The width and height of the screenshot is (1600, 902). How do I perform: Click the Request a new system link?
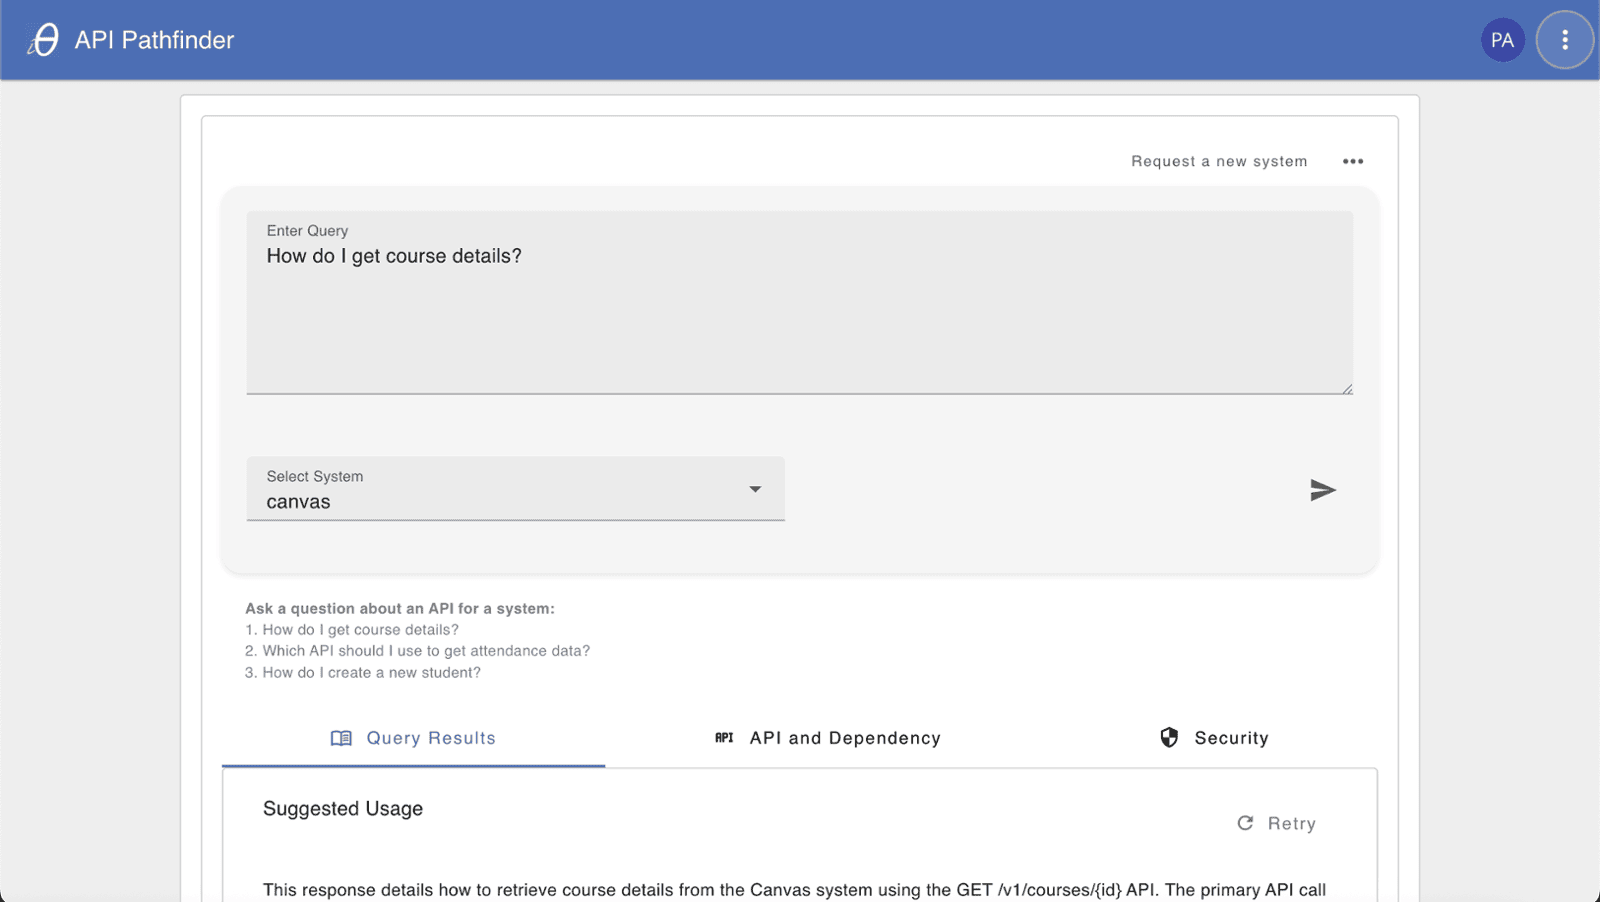(x=1219, y=161)
